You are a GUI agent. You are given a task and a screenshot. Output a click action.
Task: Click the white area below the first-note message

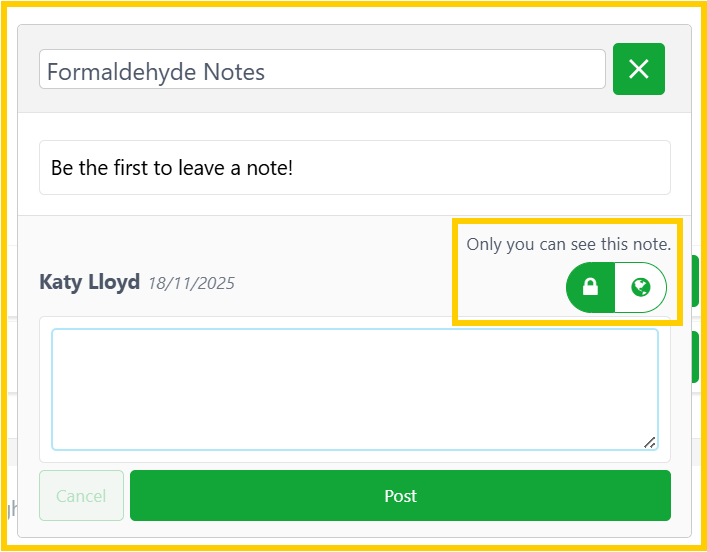pos(355,205)
